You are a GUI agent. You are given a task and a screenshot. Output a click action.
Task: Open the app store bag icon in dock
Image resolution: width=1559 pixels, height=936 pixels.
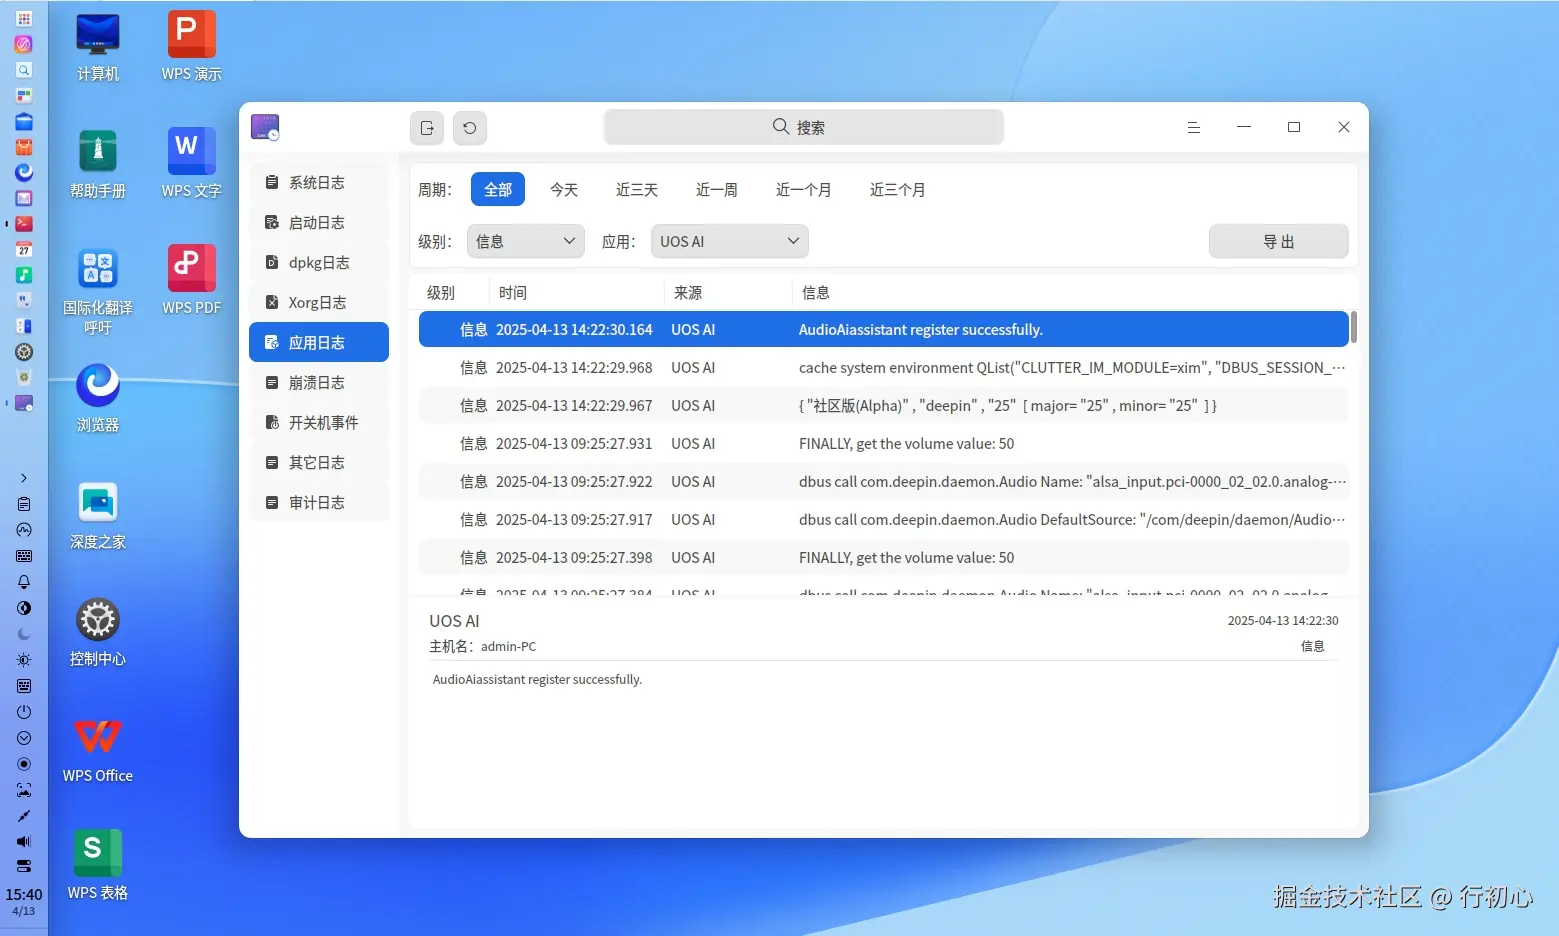(x=24, y=147)
